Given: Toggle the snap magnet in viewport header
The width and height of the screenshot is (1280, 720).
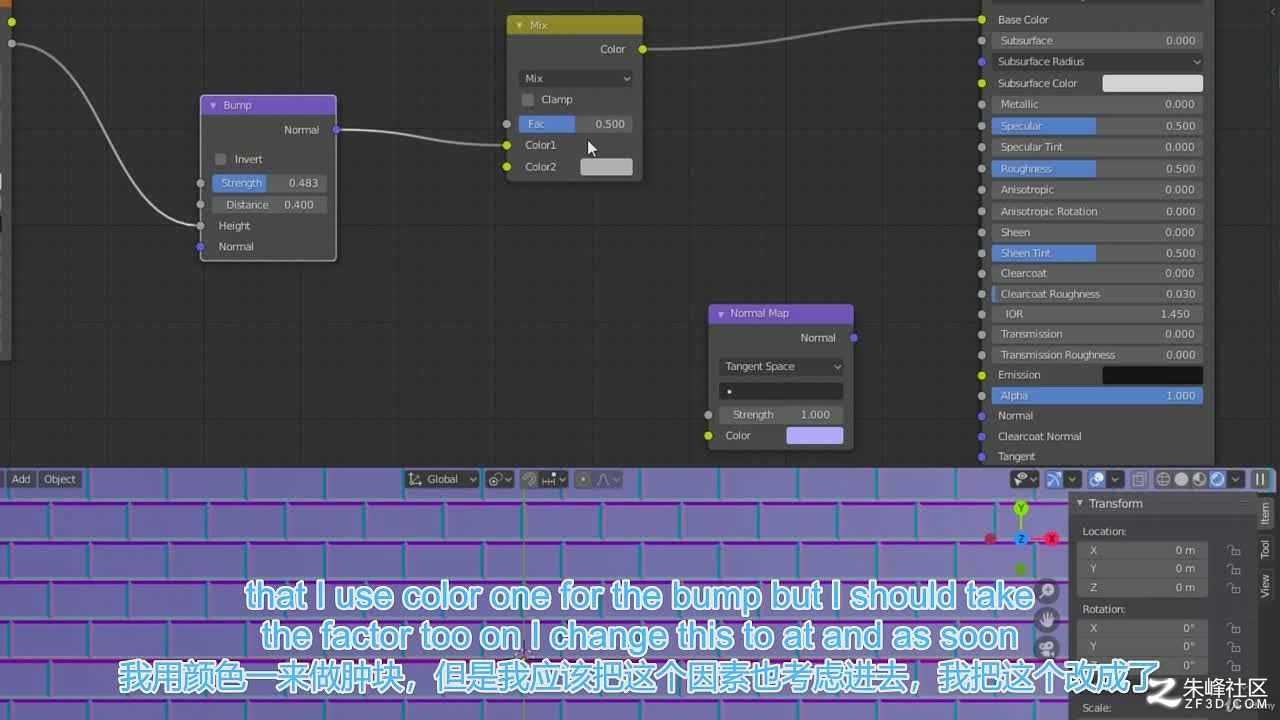Looking at the screenshot, I should pyautogui.click(x=530, y=479).
